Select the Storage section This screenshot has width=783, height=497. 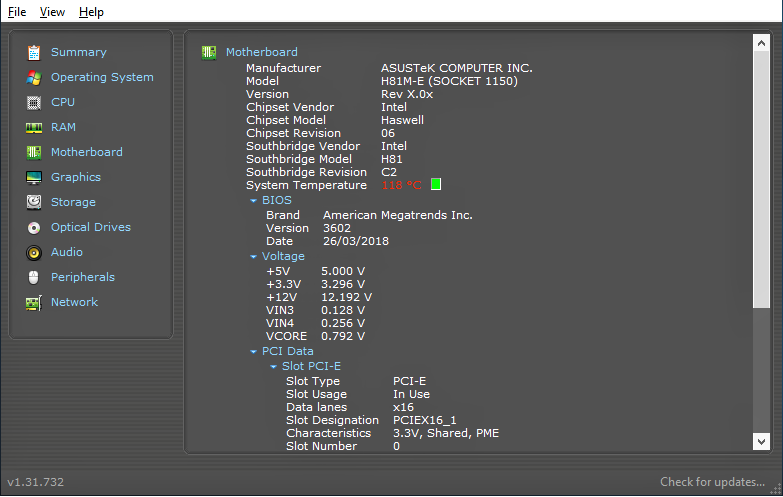coord(73,202)
